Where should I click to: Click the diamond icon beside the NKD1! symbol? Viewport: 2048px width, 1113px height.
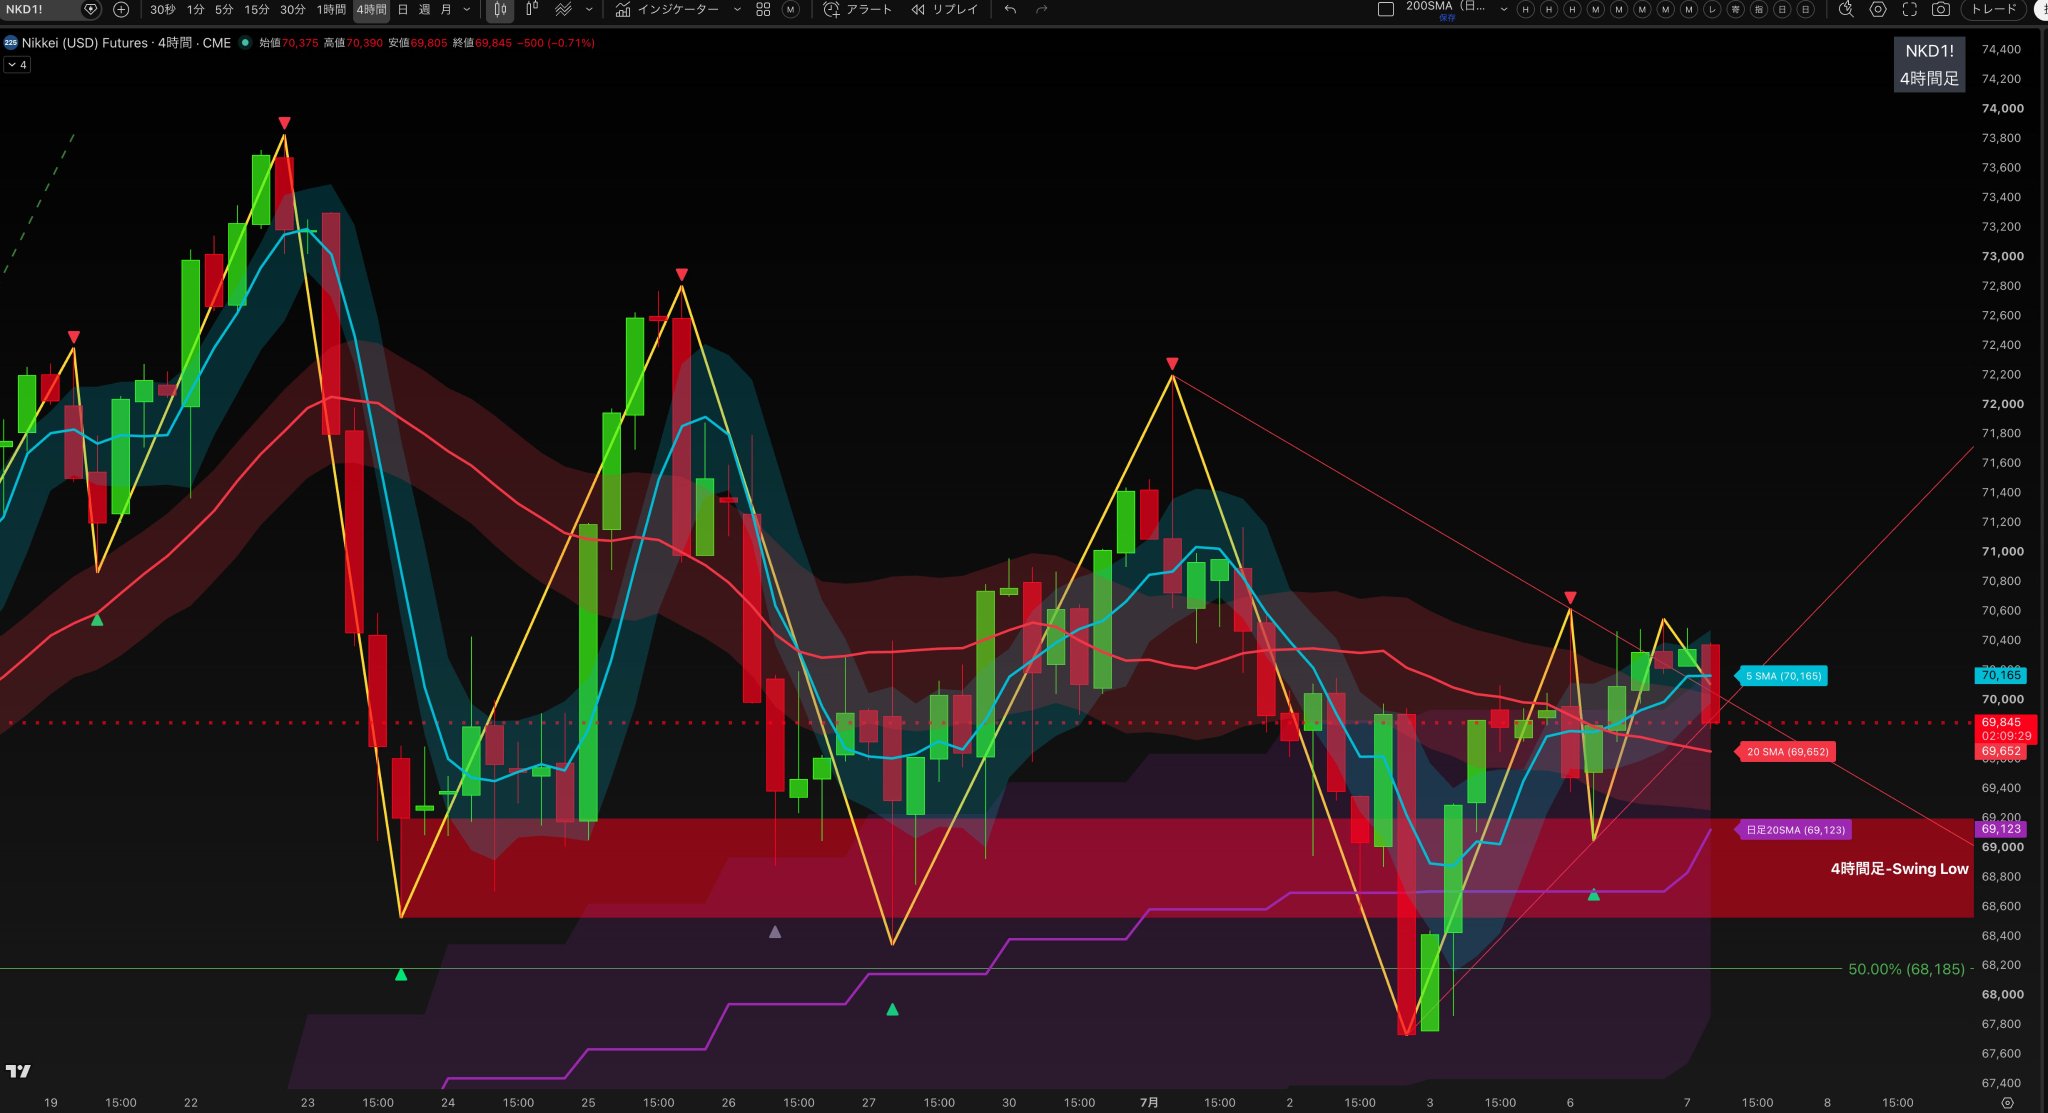point(91,9)
